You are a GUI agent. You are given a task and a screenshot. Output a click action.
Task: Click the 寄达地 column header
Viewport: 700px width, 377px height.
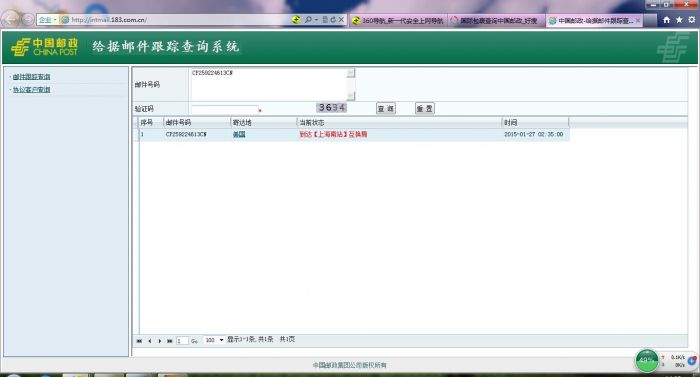(x=264, y=122)
